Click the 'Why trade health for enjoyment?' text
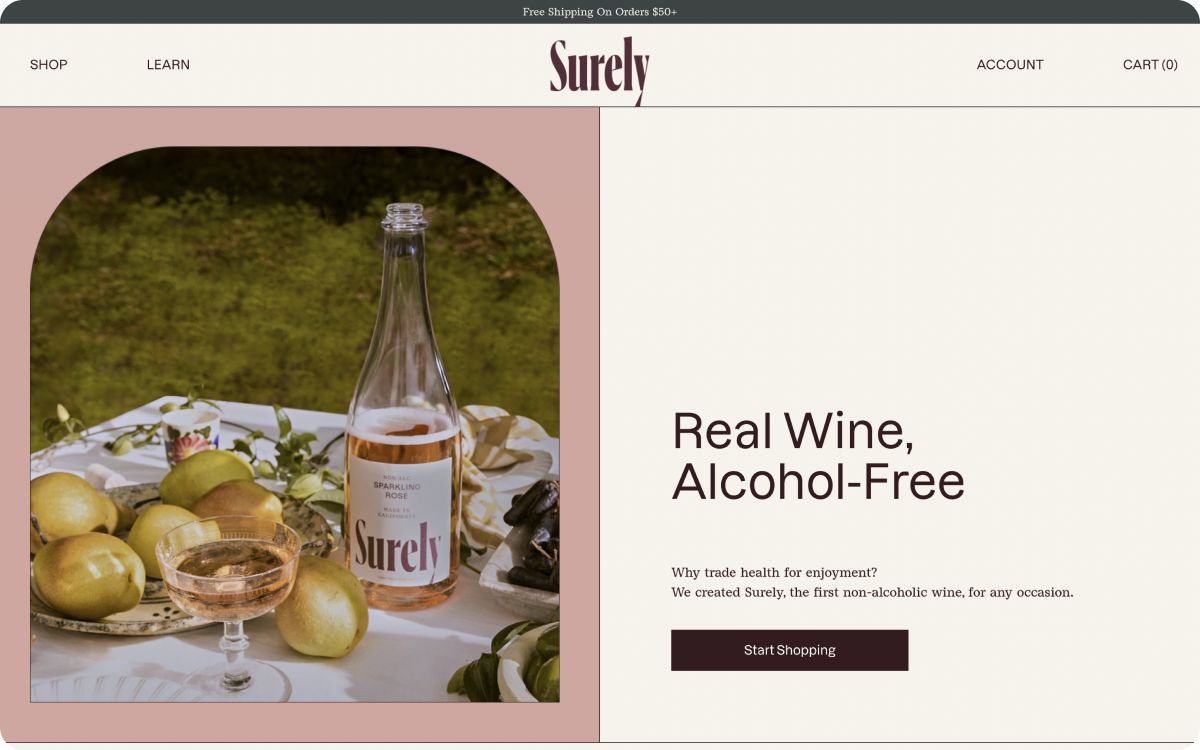The height and width of the screenshot is (750, 1200). 774,573
